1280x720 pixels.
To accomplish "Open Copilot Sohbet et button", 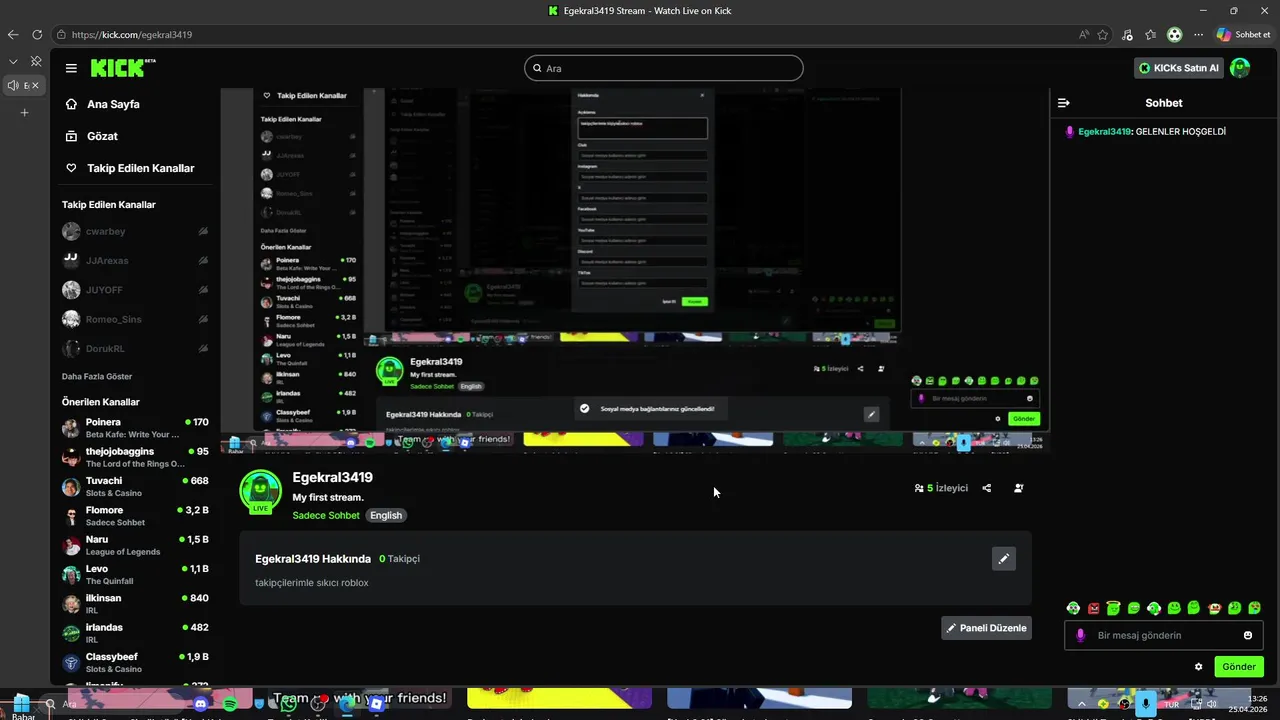I will pyautogui.click(x=1244, y=34).
